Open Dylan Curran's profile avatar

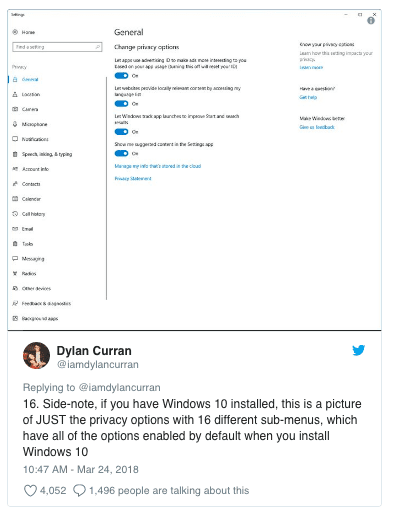click(x=36, y=355)
